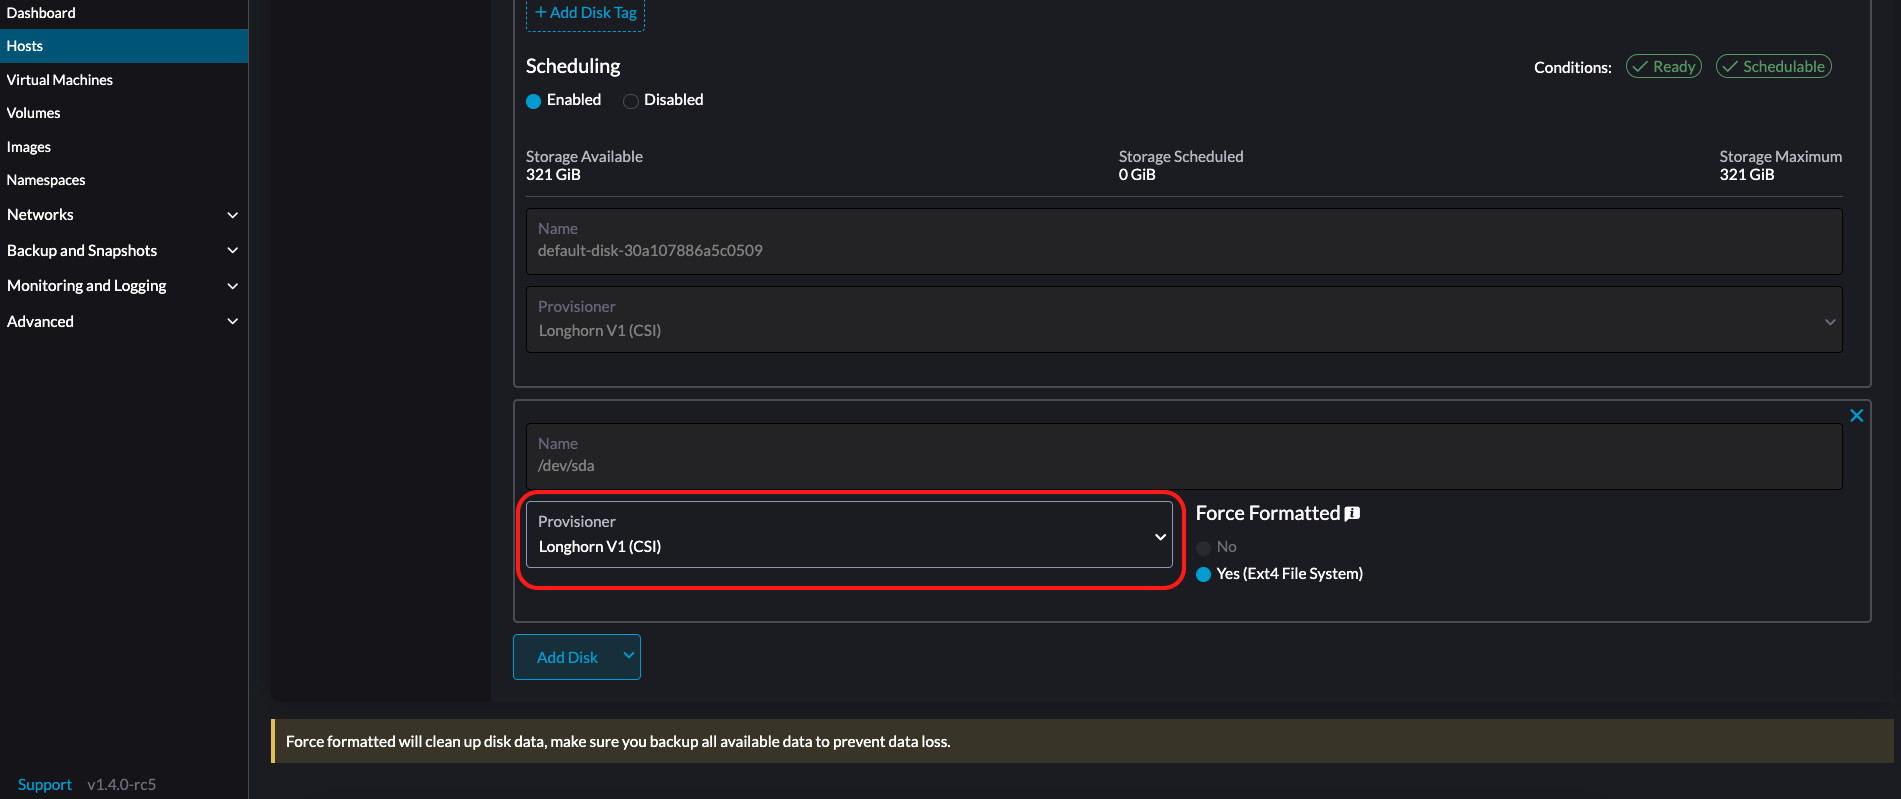Choose Yes (Ext4 File System) option
1901x799 pixels.
pyautogui.click(x=1204, y=574)
